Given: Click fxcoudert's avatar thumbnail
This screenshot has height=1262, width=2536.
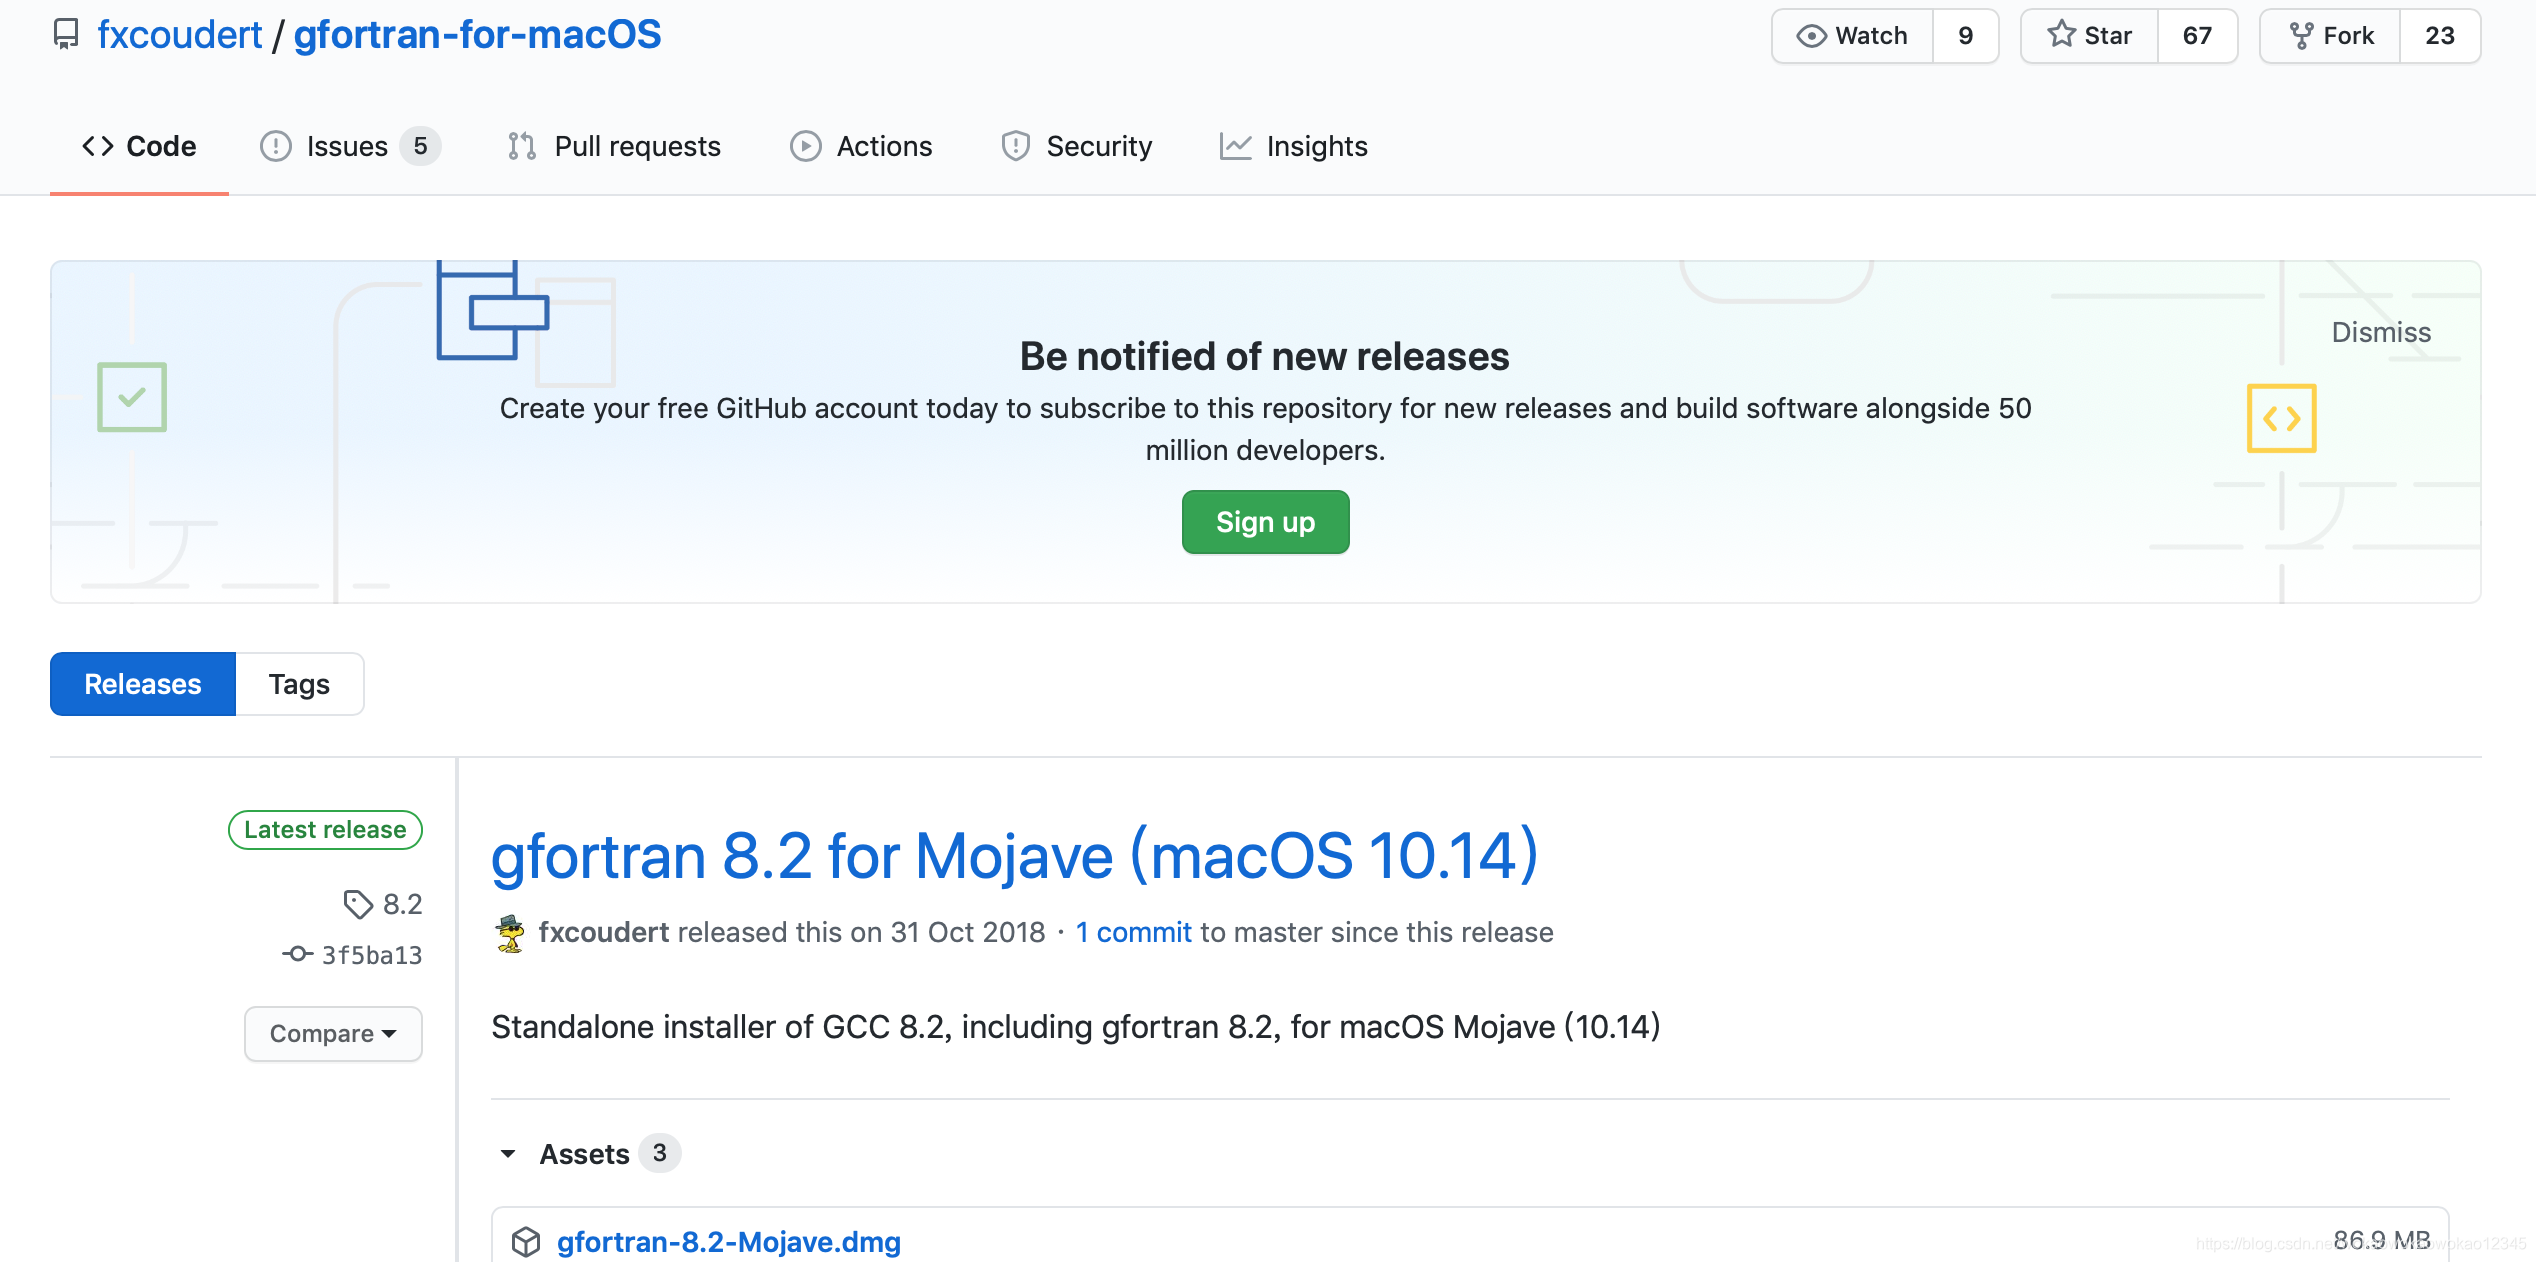Looking at the screenshot, I should 510,933.
